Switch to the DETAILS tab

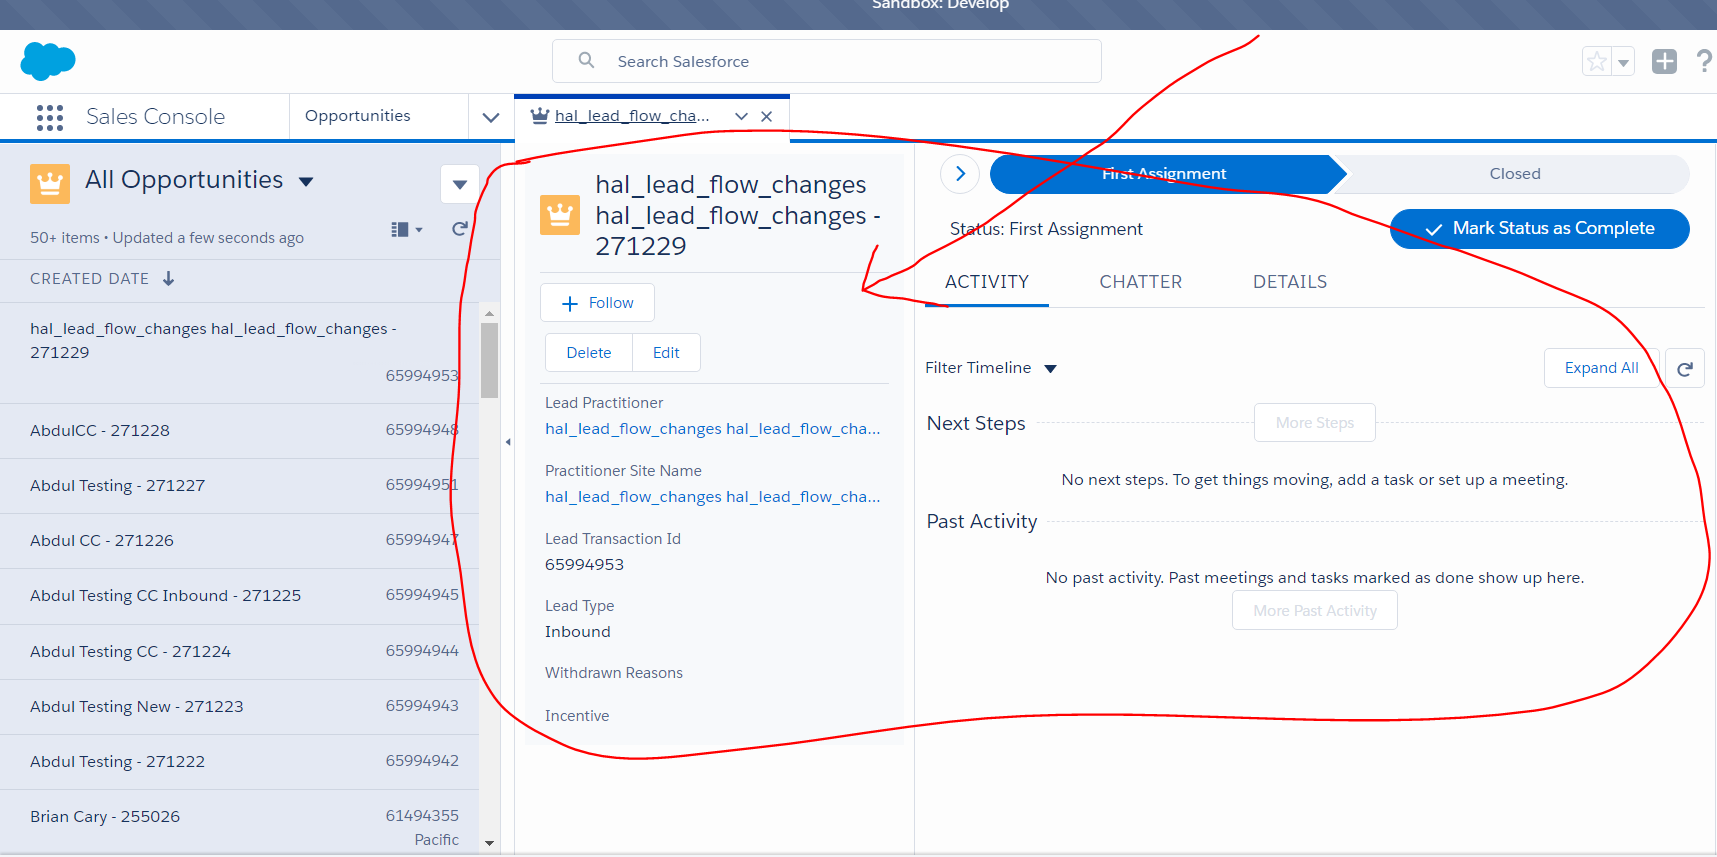coord(1290,282)
